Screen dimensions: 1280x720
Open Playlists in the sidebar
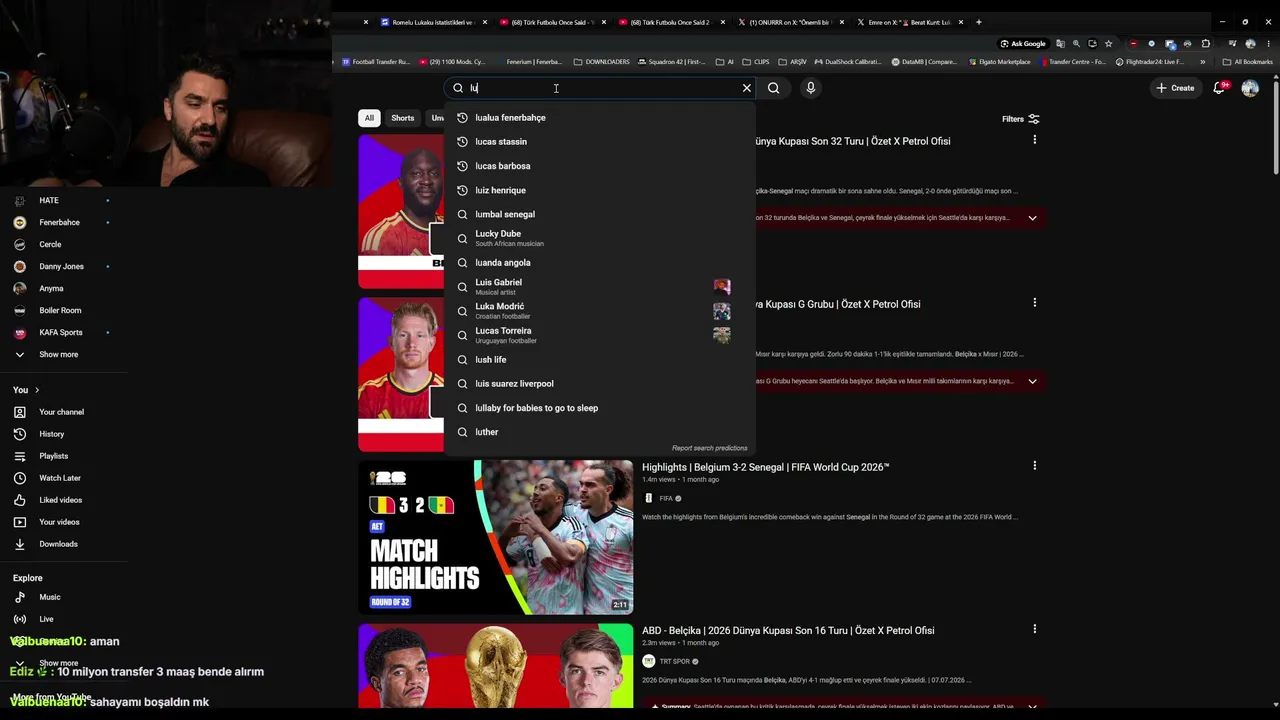(54, 456)
